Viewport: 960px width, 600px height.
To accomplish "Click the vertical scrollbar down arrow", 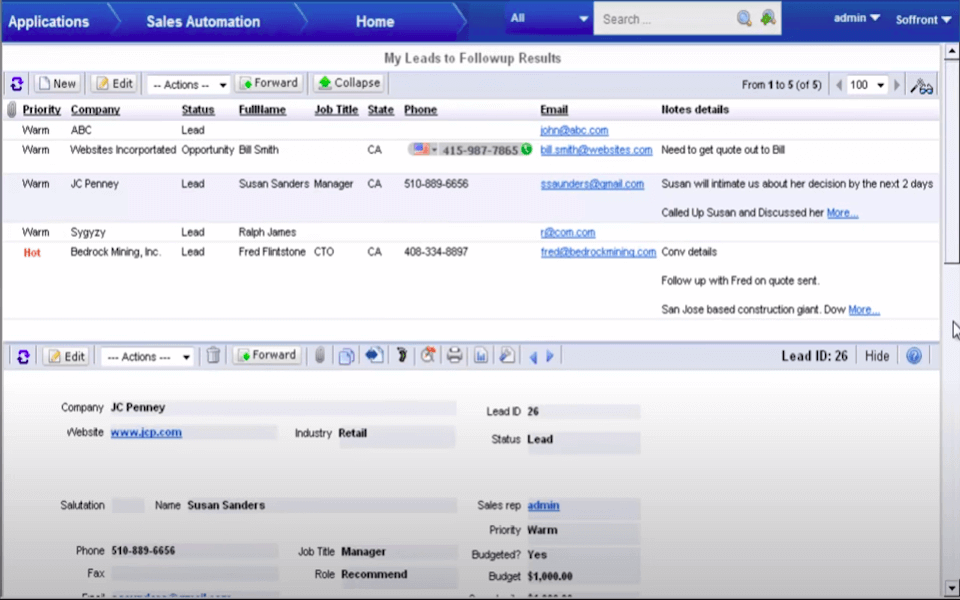I will coord(951,587).
